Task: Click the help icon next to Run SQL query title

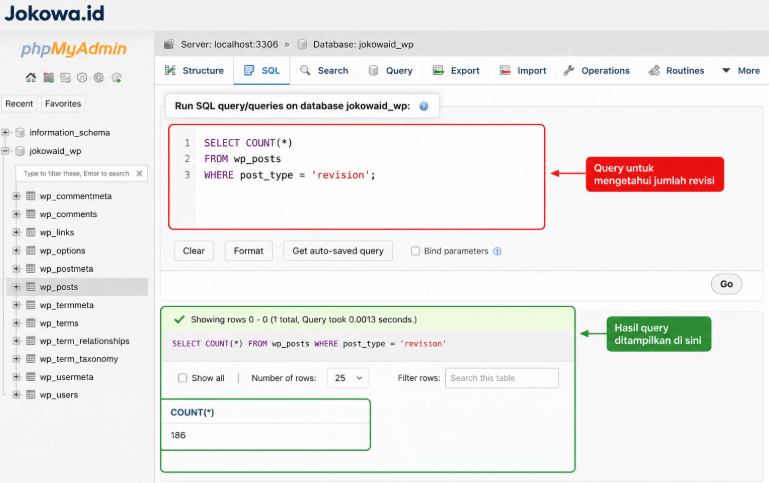Action: click(424, 106)
